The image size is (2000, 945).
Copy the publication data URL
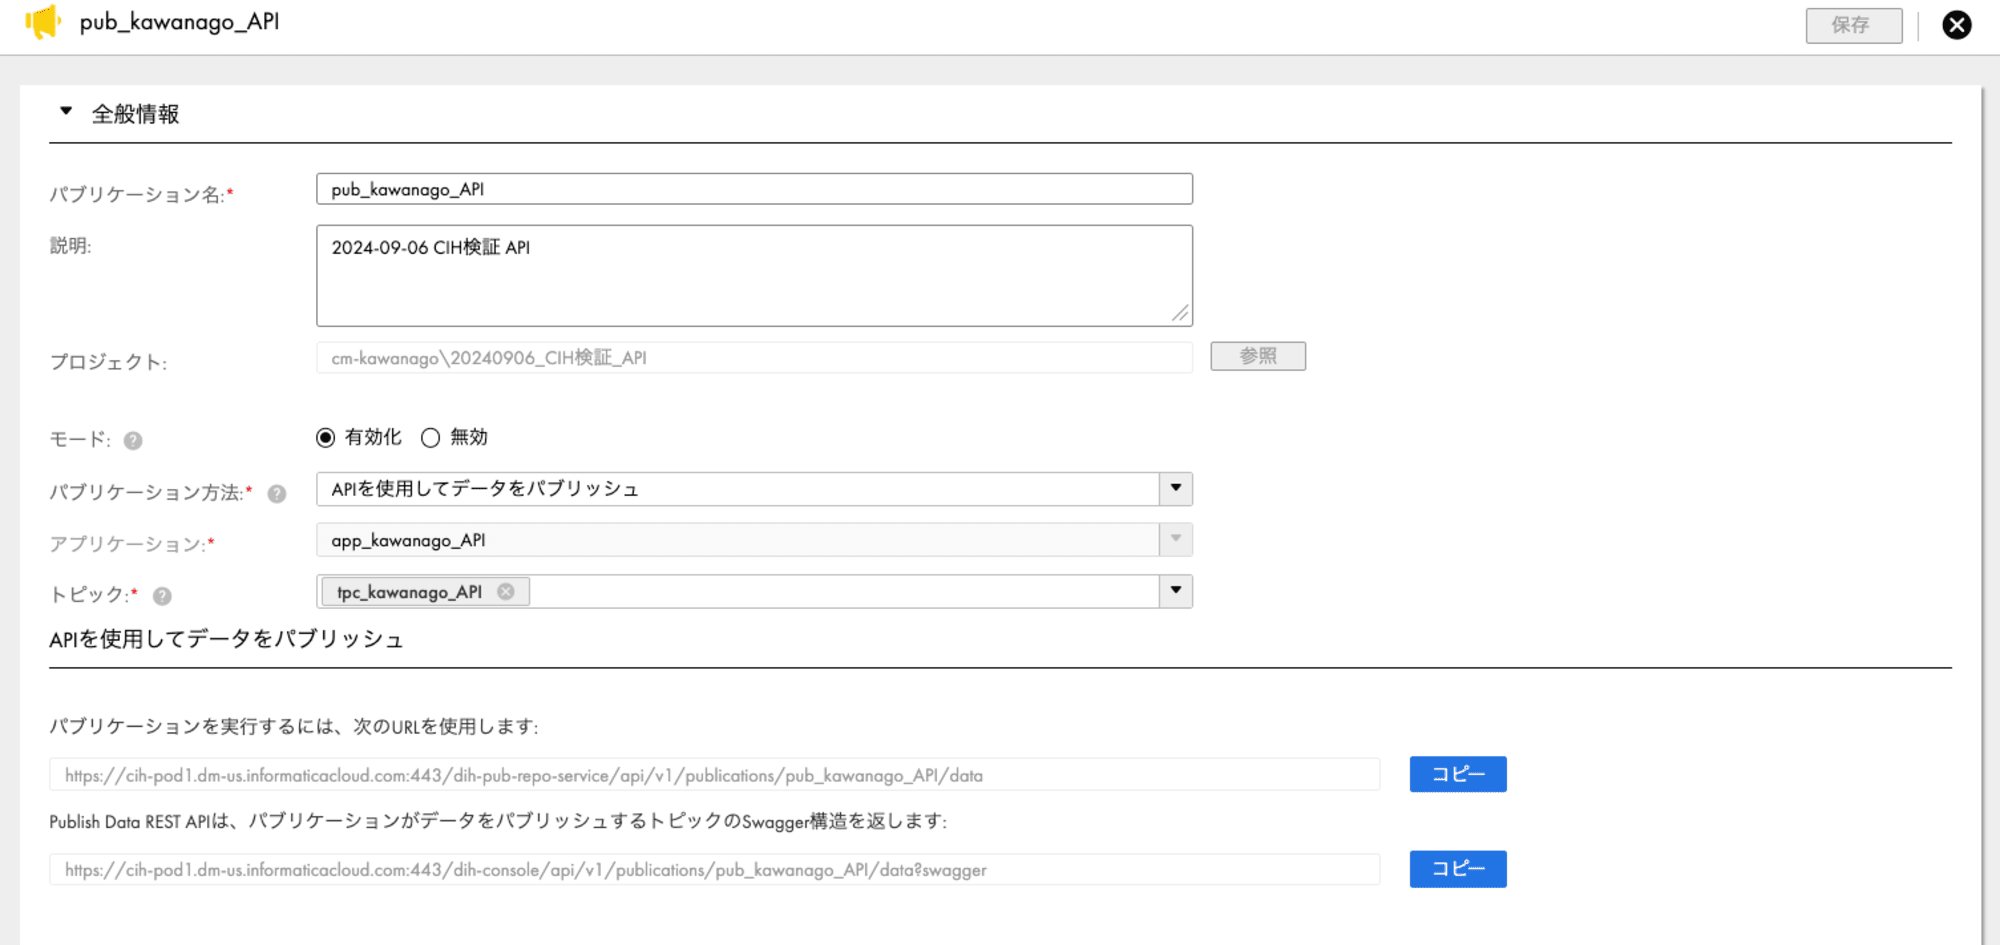point(1458,774)
